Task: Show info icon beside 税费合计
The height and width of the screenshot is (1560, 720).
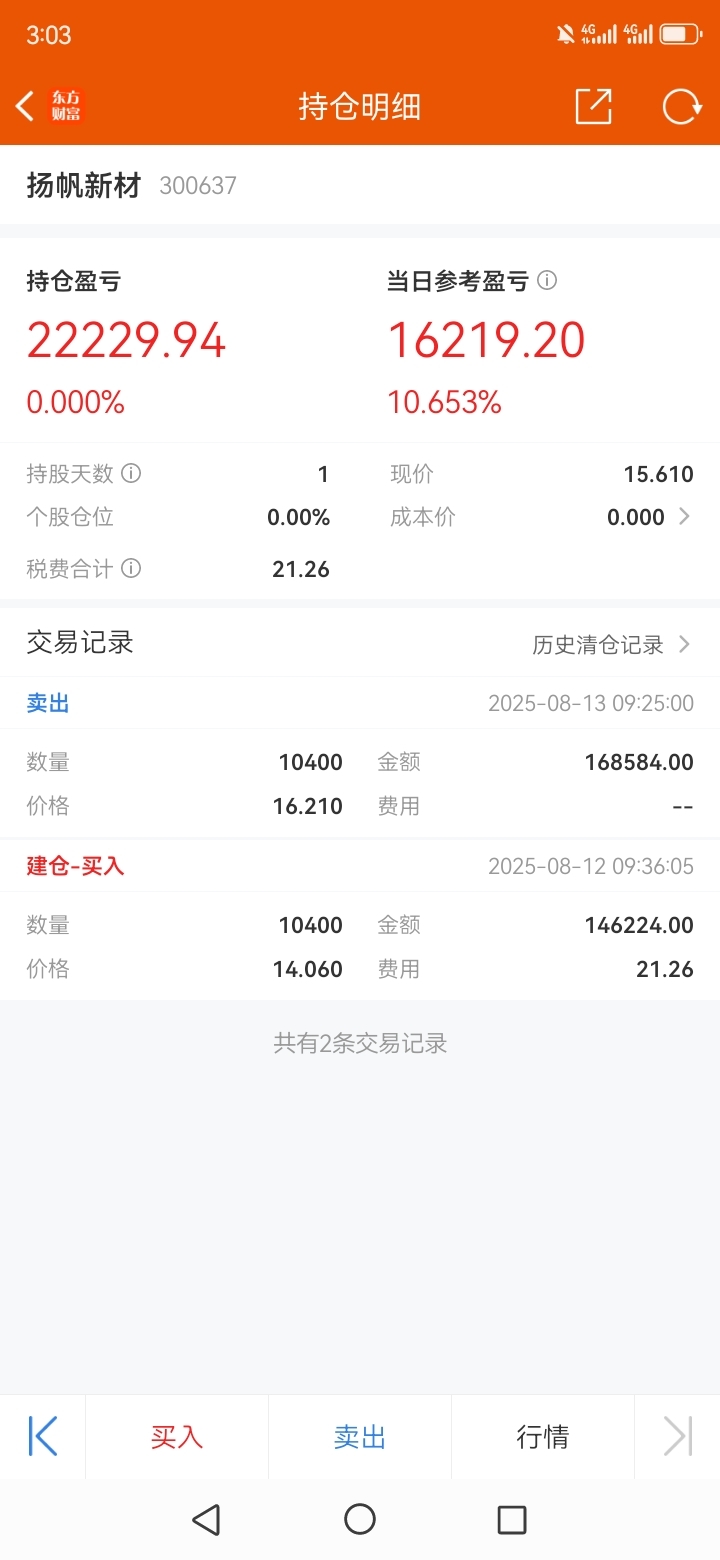Action: point(131,568)
